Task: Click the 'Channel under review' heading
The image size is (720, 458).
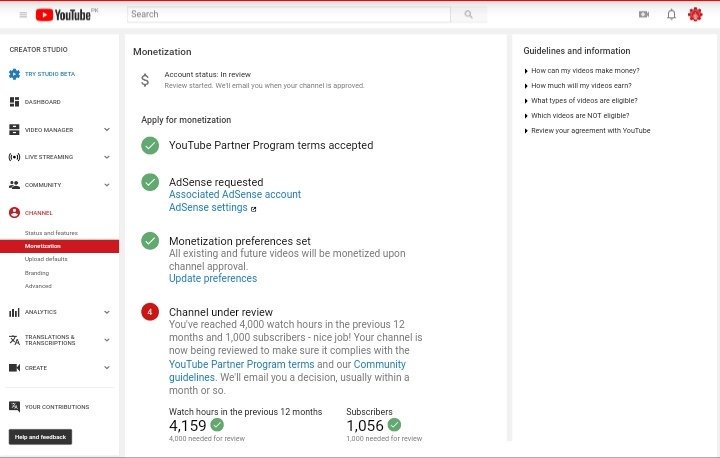Action: tap(221, 312)
